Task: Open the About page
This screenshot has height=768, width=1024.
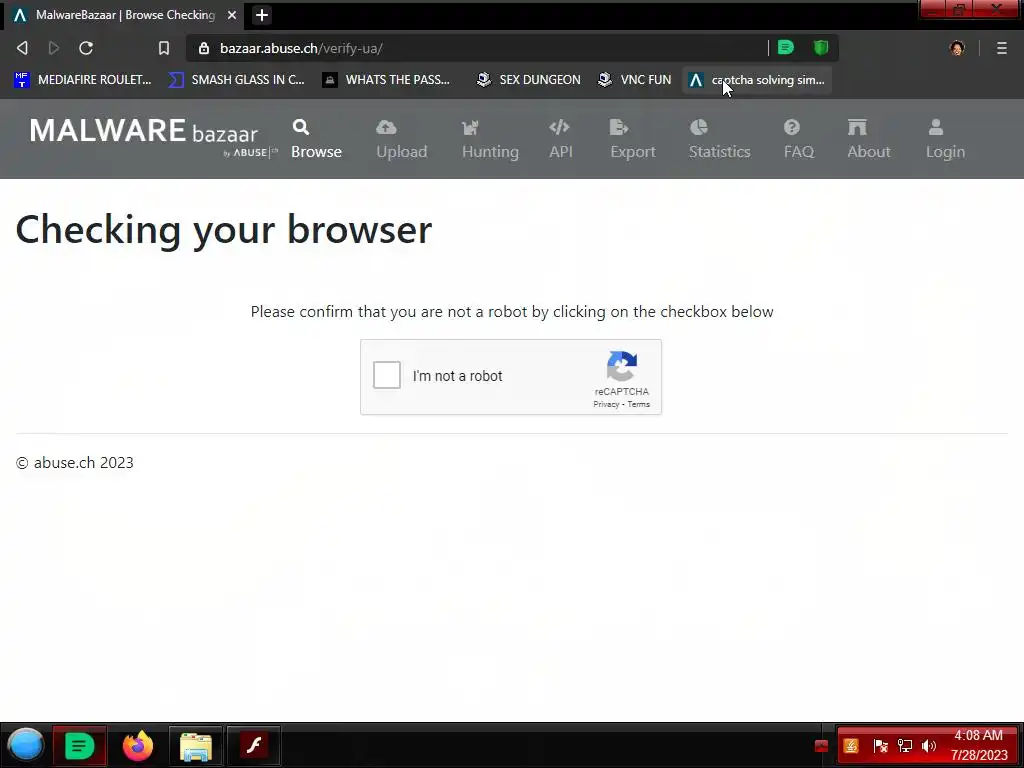Action: point(869,139)
